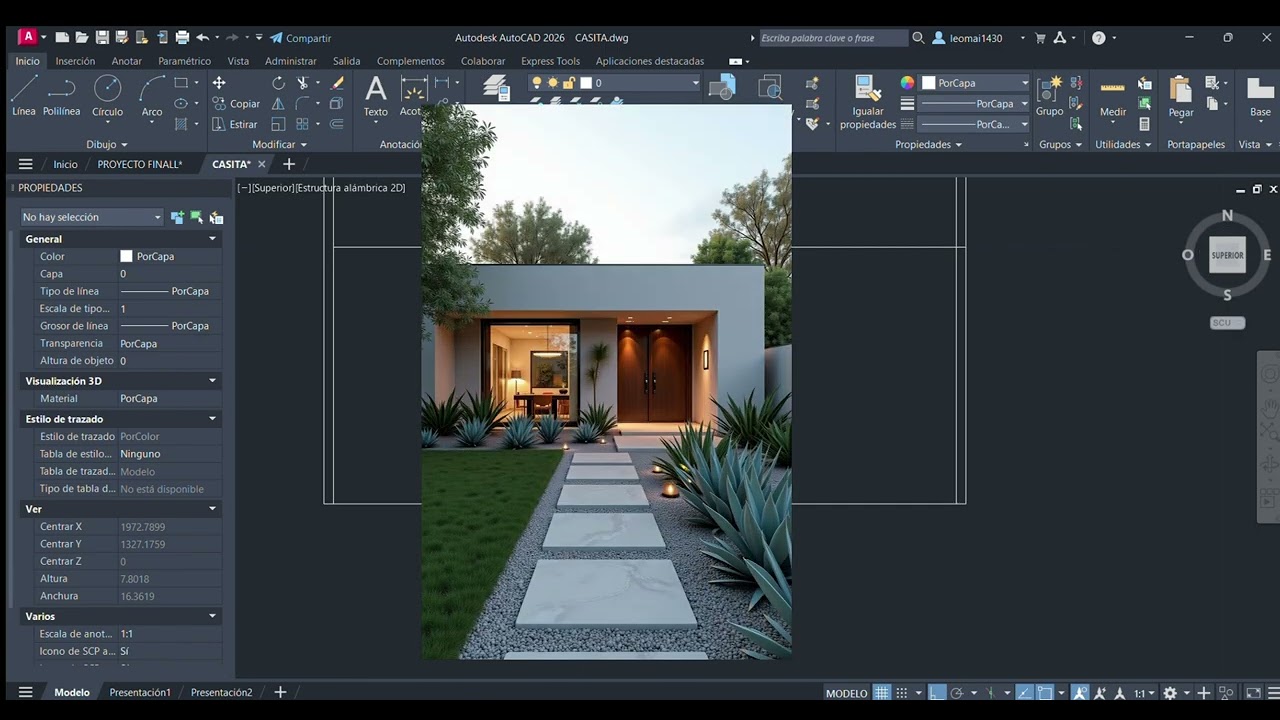Click the Compartir button
Viewport: 1280px width, 720px height.
[x=300, y=38]
